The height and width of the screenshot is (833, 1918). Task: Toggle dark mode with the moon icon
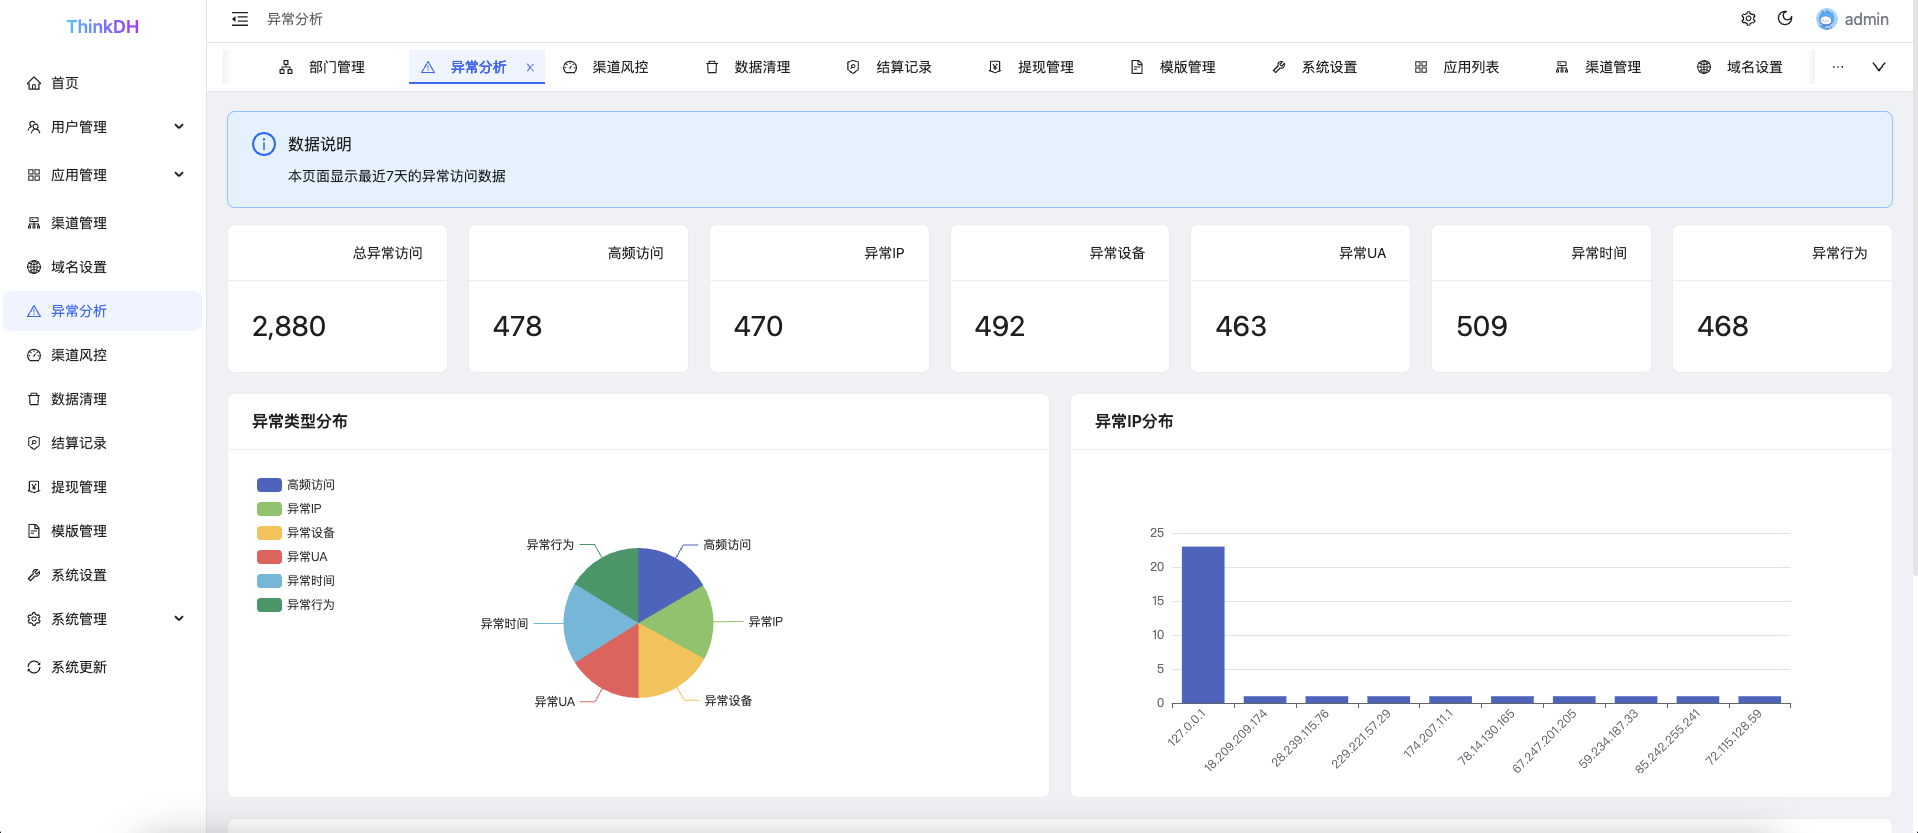pos(1785,19)
